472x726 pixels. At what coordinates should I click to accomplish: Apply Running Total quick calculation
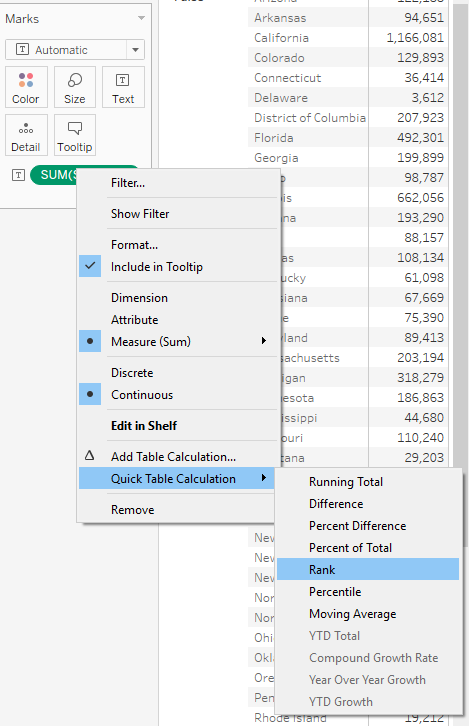click(x=346, y=482)
